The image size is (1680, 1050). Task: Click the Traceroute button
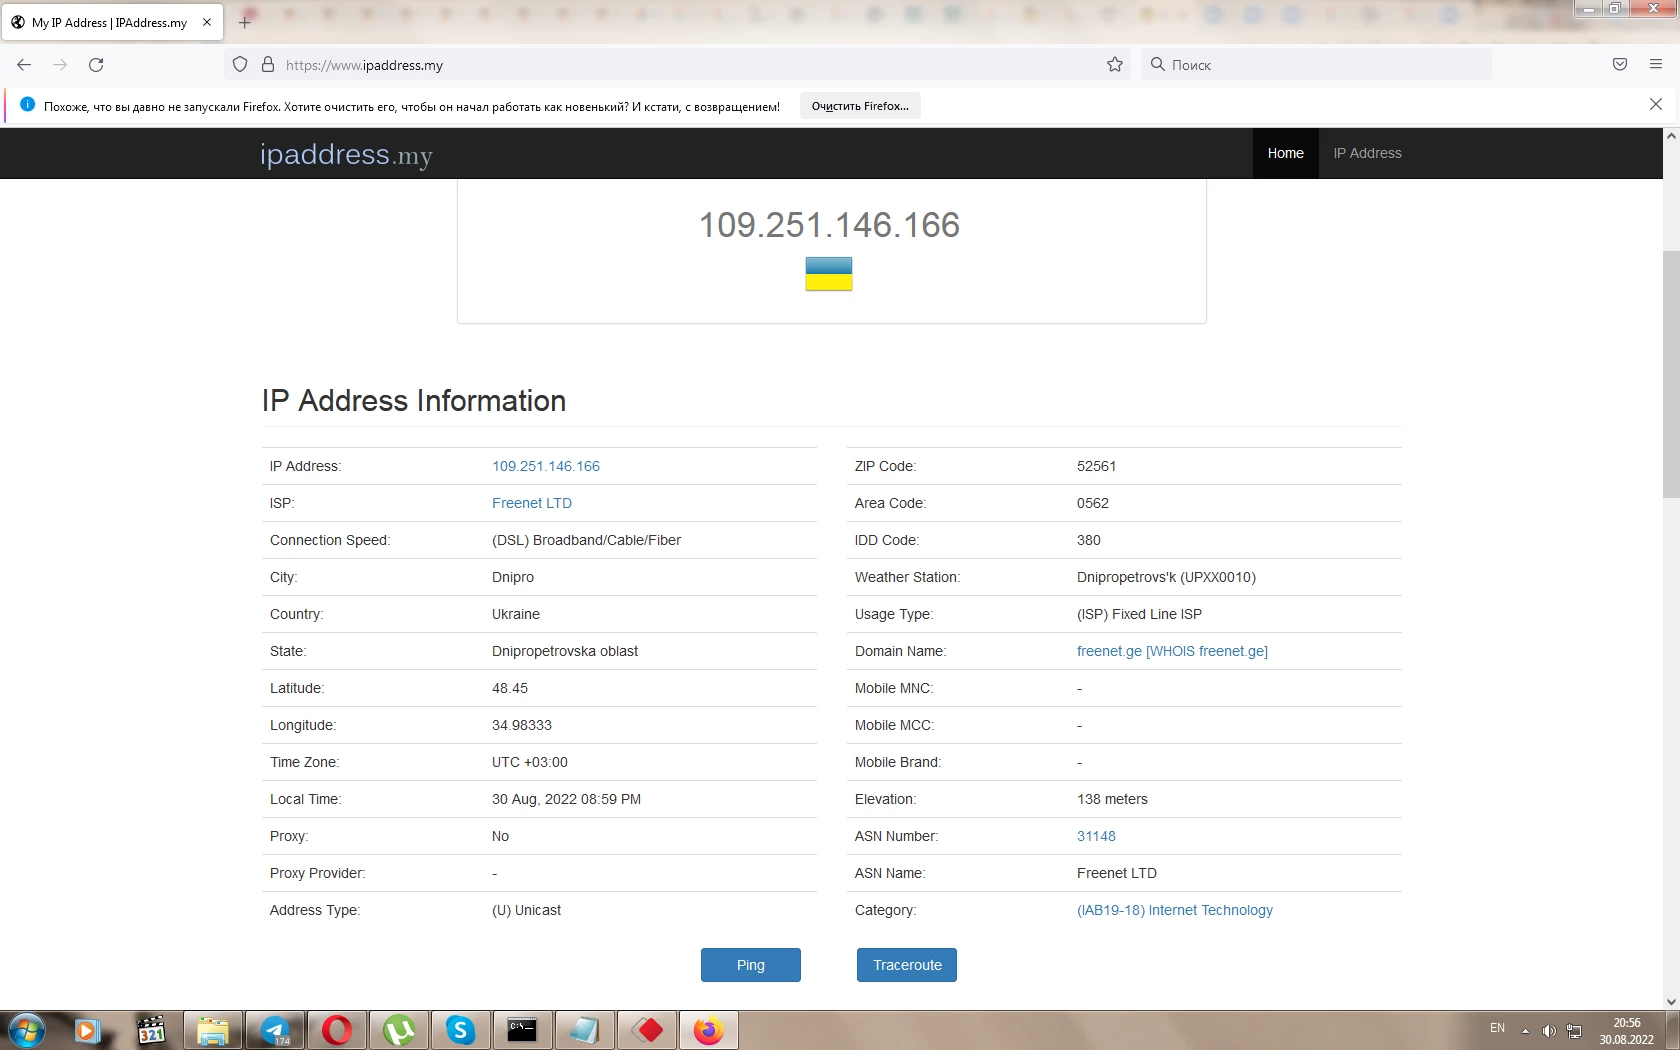pyautogui.click(x=907, y=965)
